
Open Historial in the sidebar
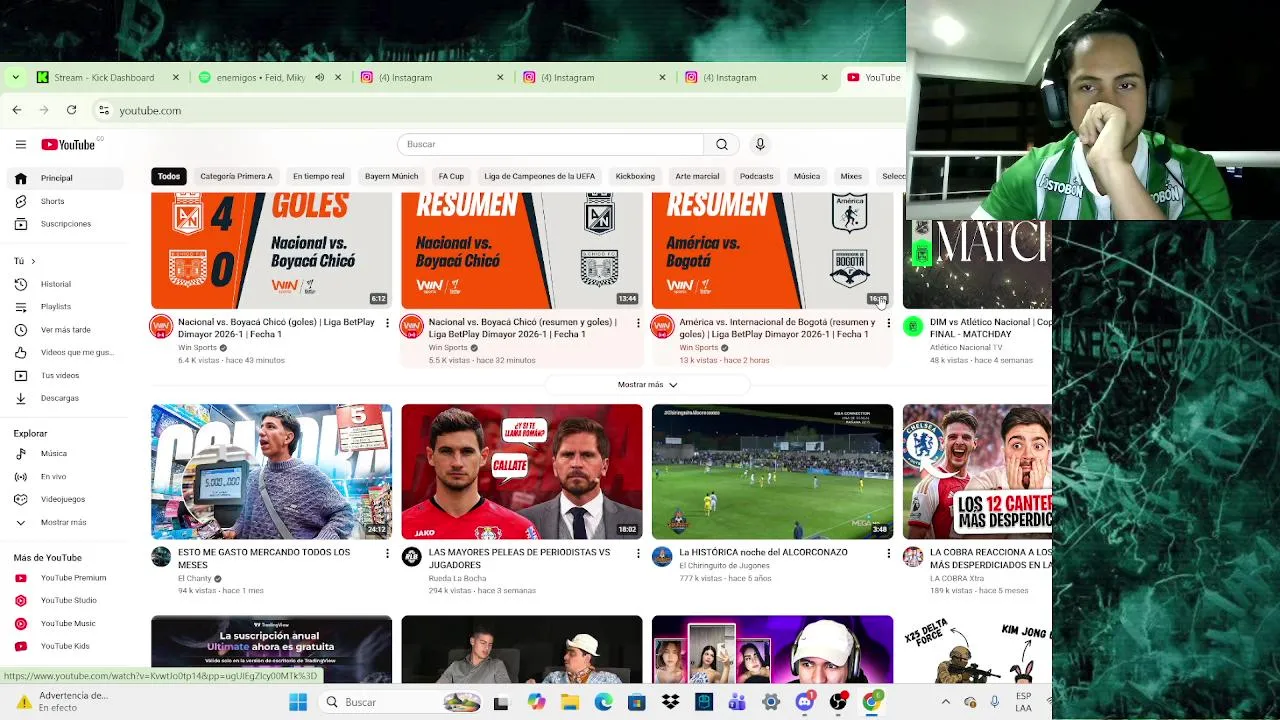pyautogui.click(x=64, y=284)
